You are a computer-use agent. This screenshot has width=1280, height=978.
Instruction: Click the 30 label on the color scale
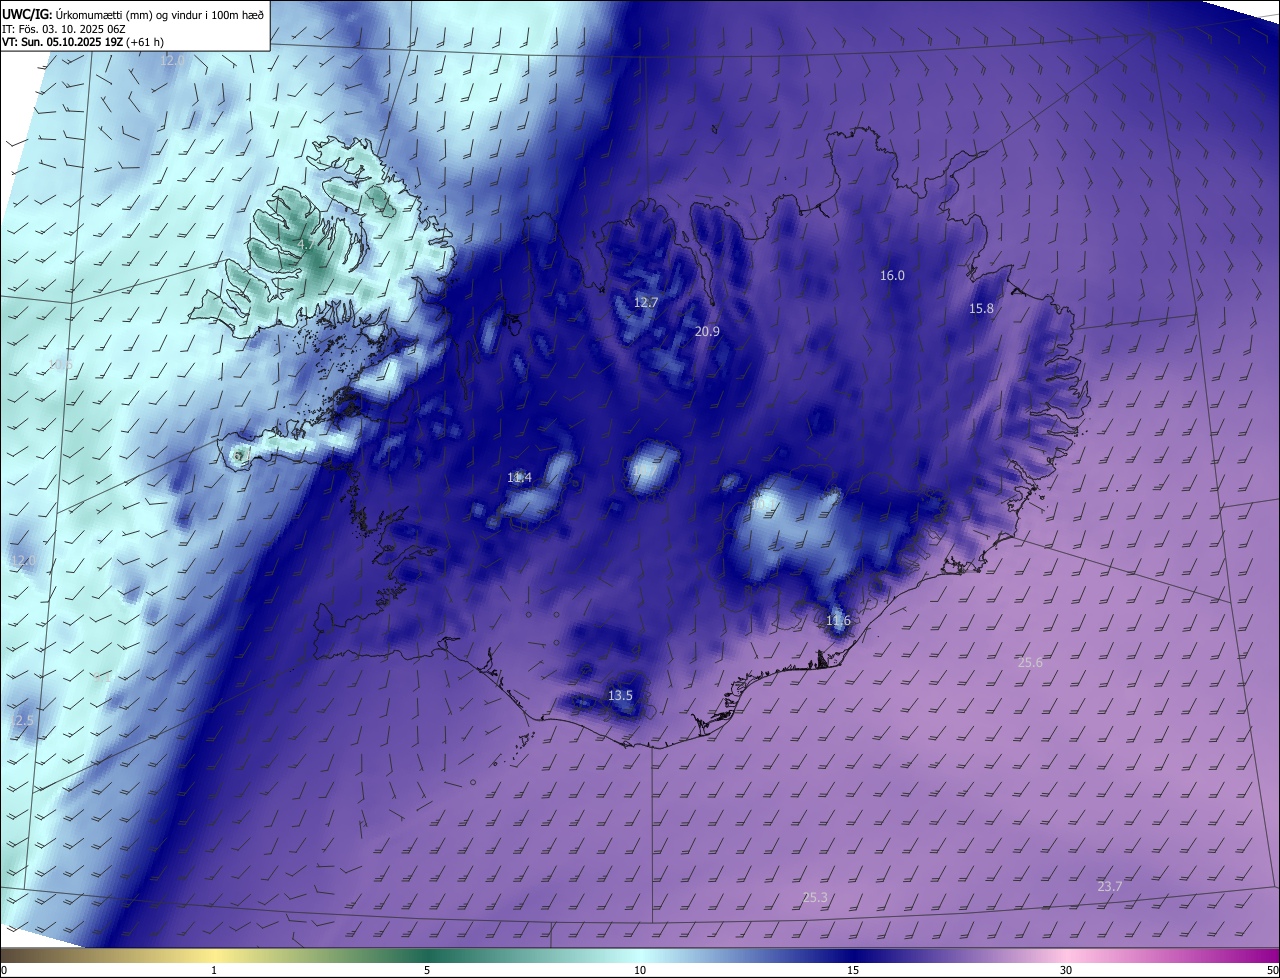1066,970
